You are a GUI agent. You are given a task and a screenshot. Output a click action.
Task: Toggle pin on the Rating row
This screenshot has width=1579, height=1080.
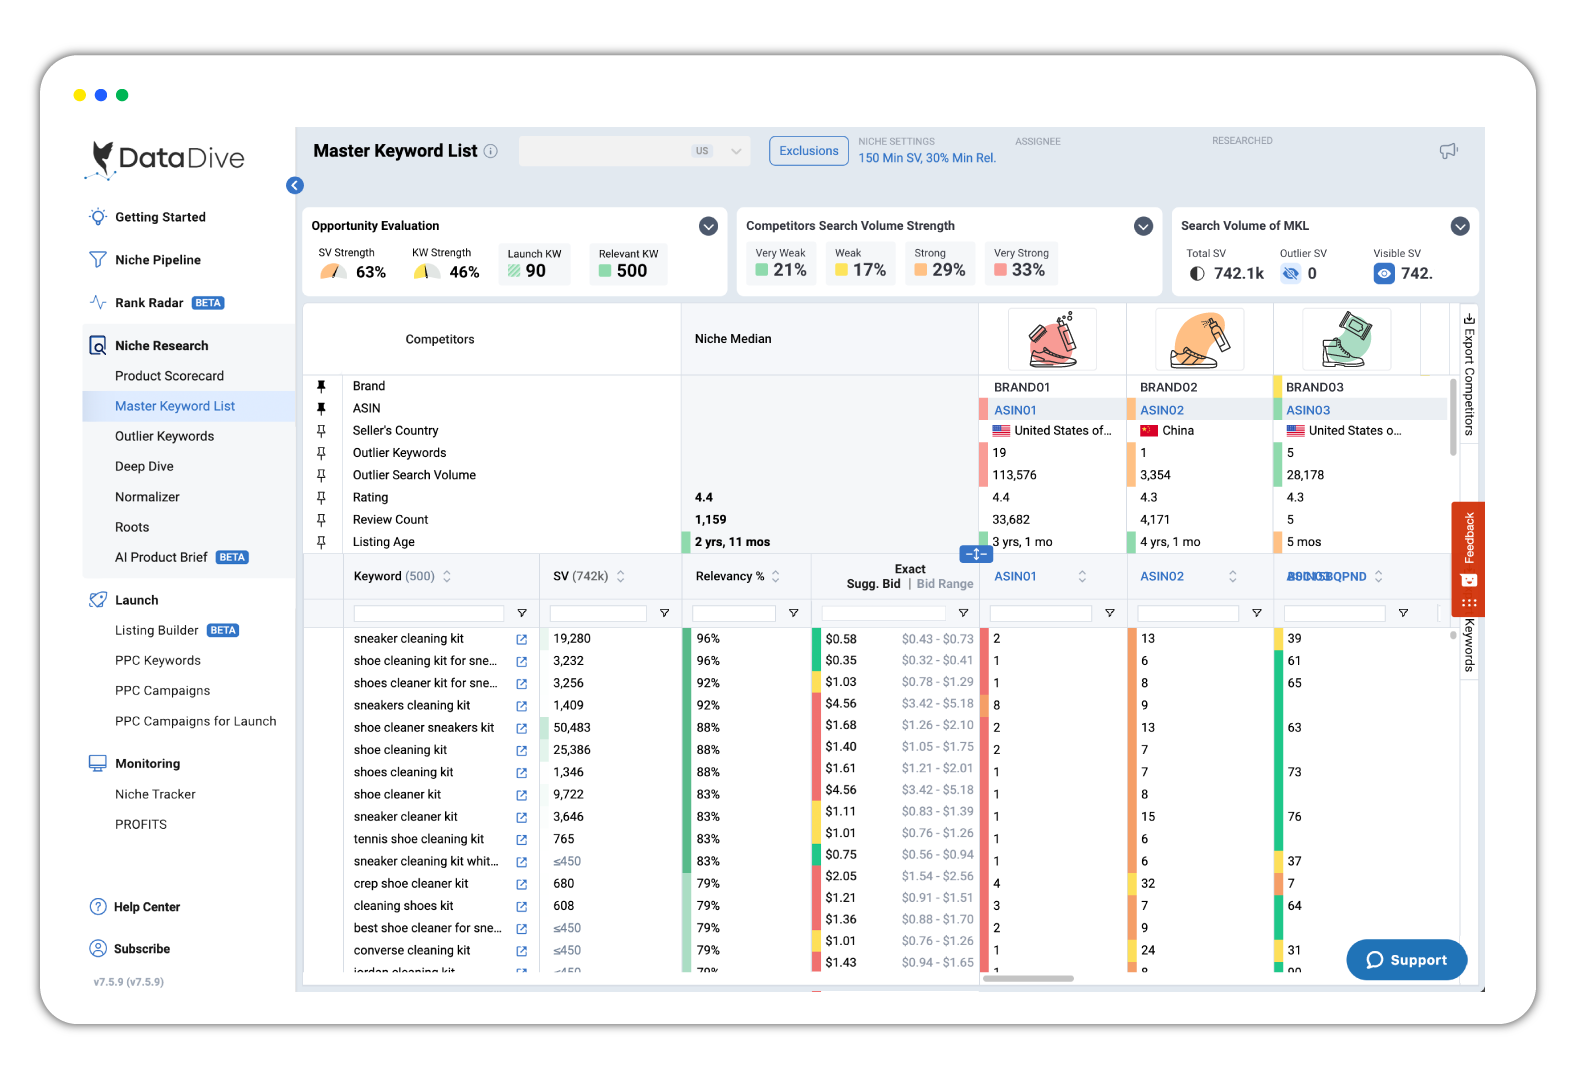321,497
